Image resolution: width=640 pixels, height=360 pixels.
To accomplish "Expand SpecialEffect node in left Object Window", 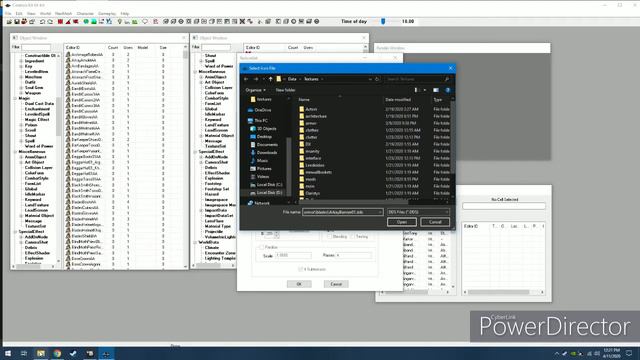I will click(16, 232).
